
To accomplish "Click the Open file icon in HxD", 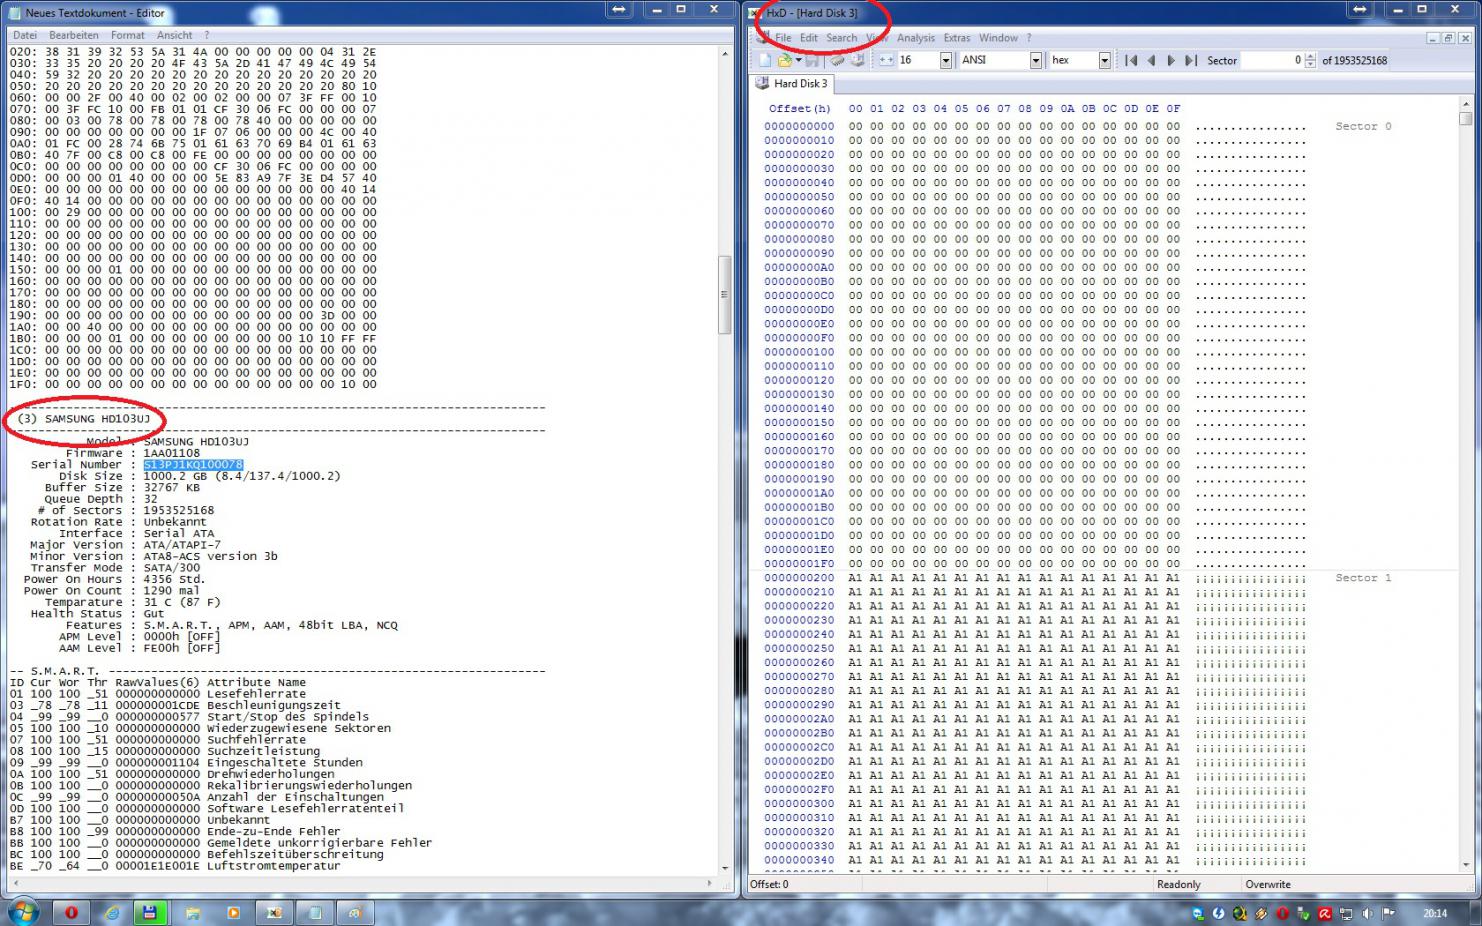I will click(784, 60).
